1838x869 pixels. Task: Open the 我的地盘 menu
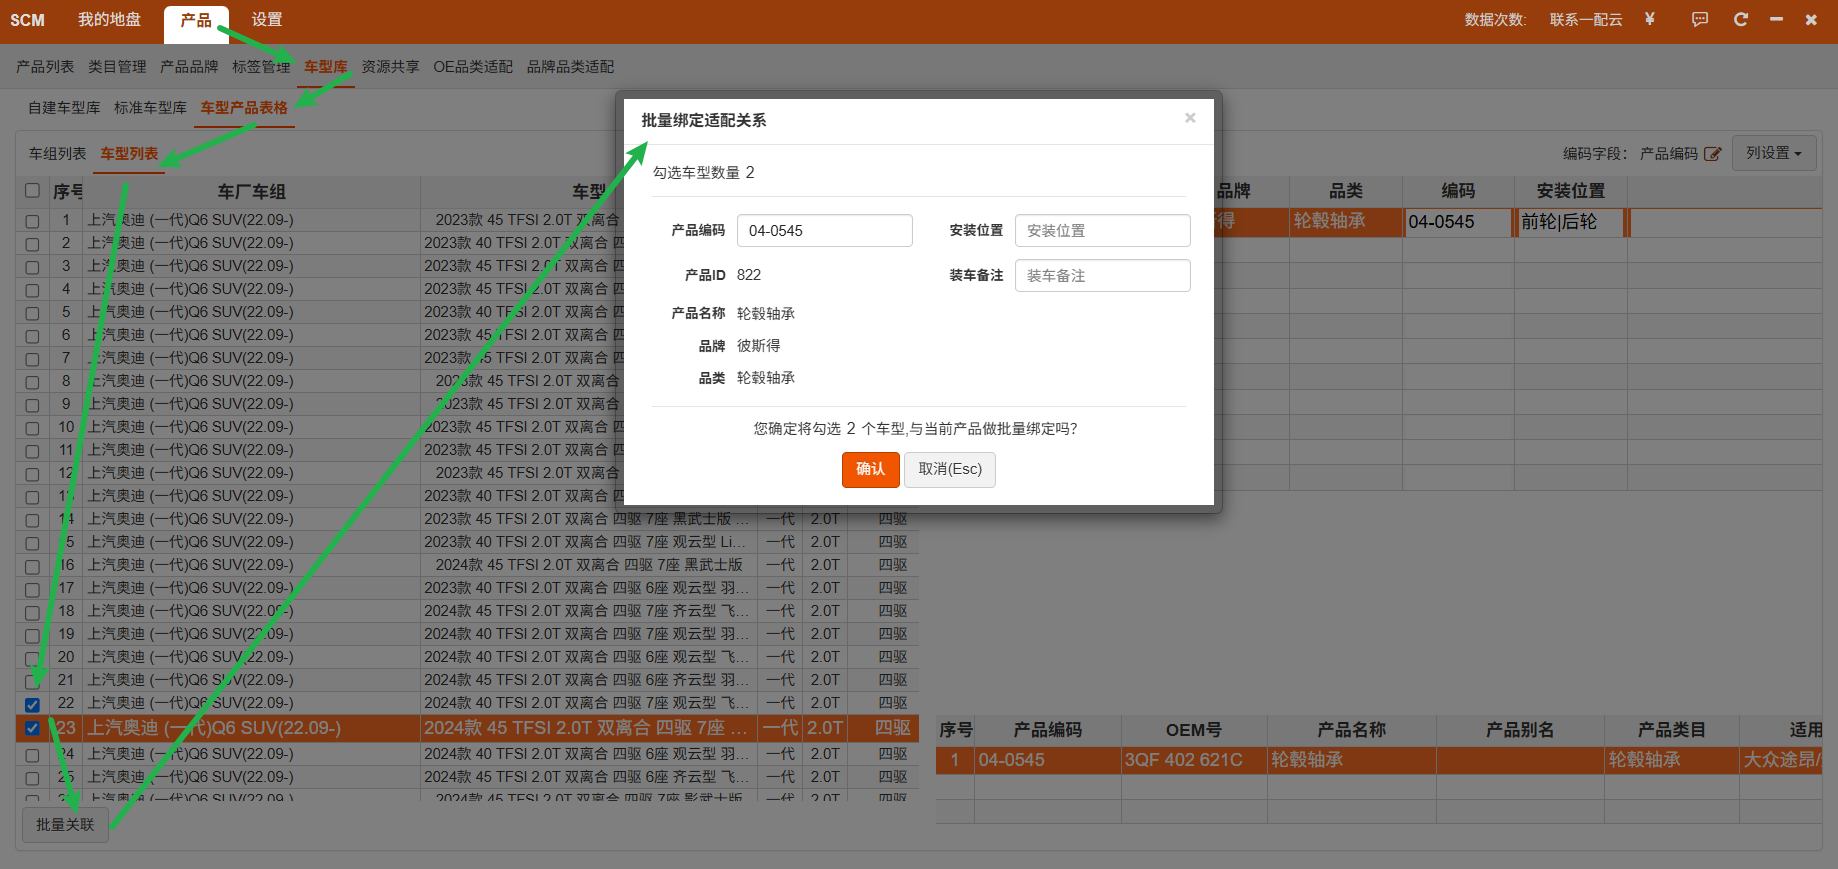pos(109,20)
